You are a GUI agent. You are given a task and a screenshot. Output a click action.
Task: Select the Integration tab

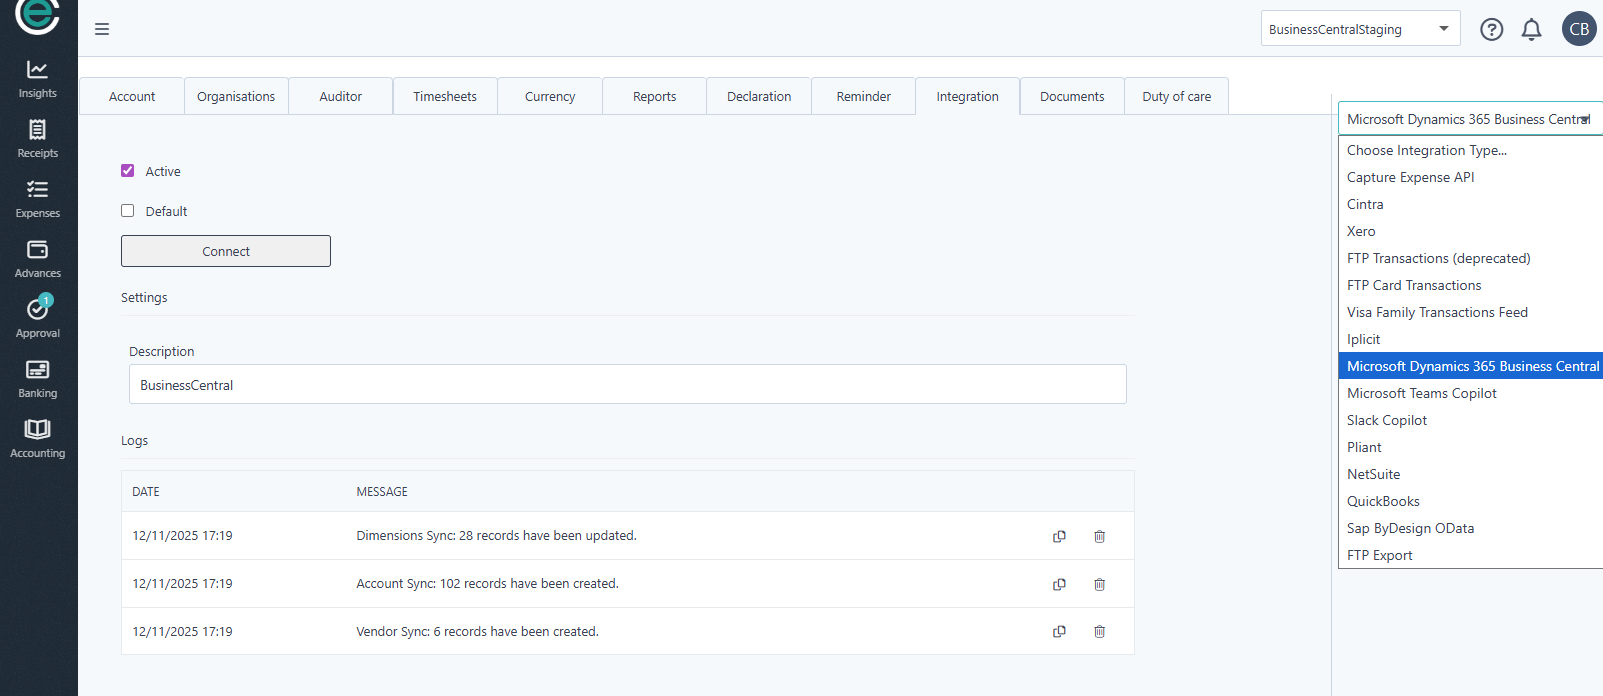point(968,96)
